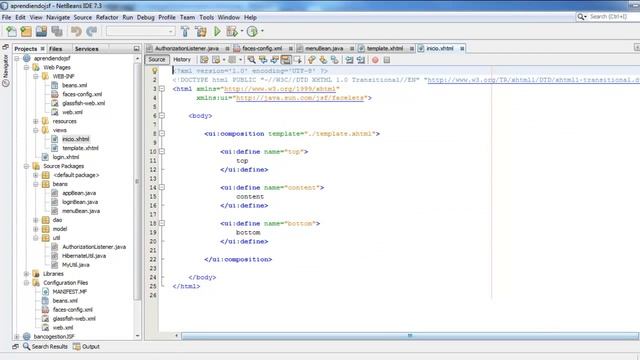Toggle bookmark on current line
640x360 pixels.
point(335,60)
